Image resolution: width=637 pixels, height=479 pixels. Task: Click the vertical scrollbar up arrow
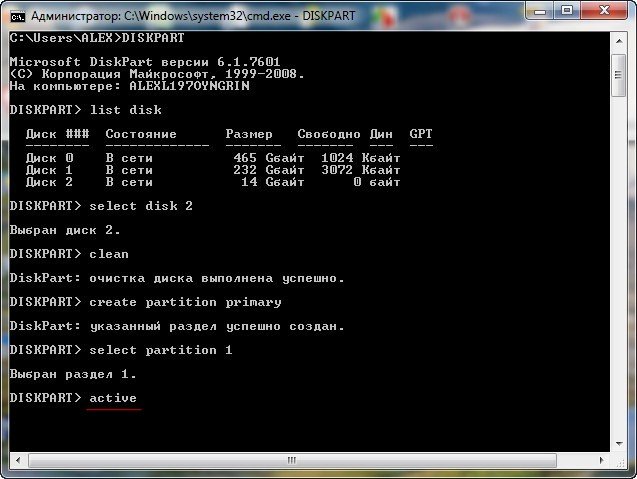[x=620, y=39]
